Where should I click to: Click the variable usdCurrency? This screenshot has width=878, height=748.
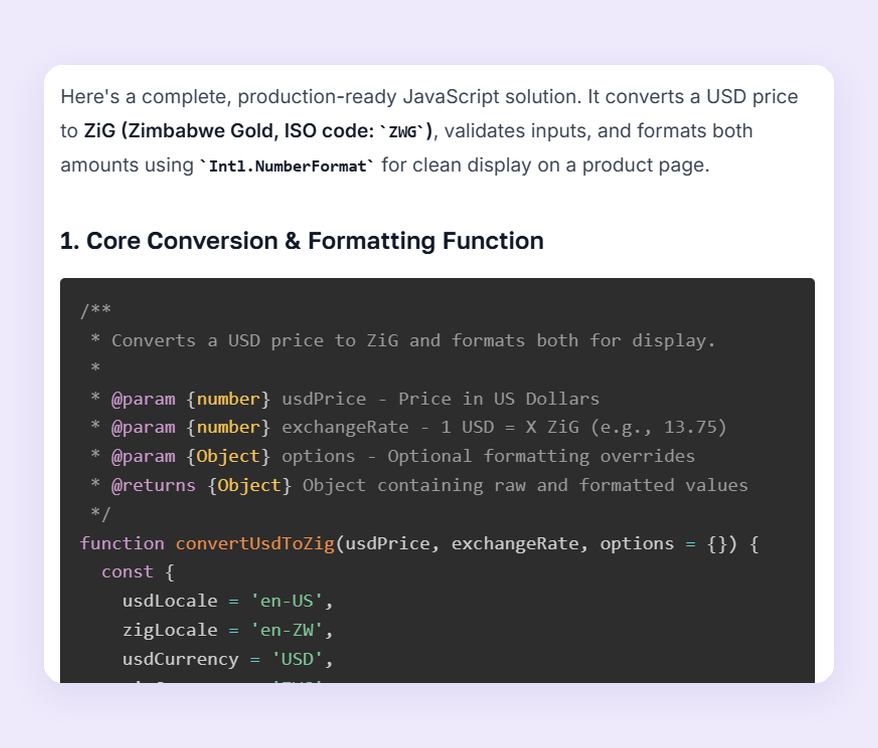pyautogui.click(x=180, y=660)
